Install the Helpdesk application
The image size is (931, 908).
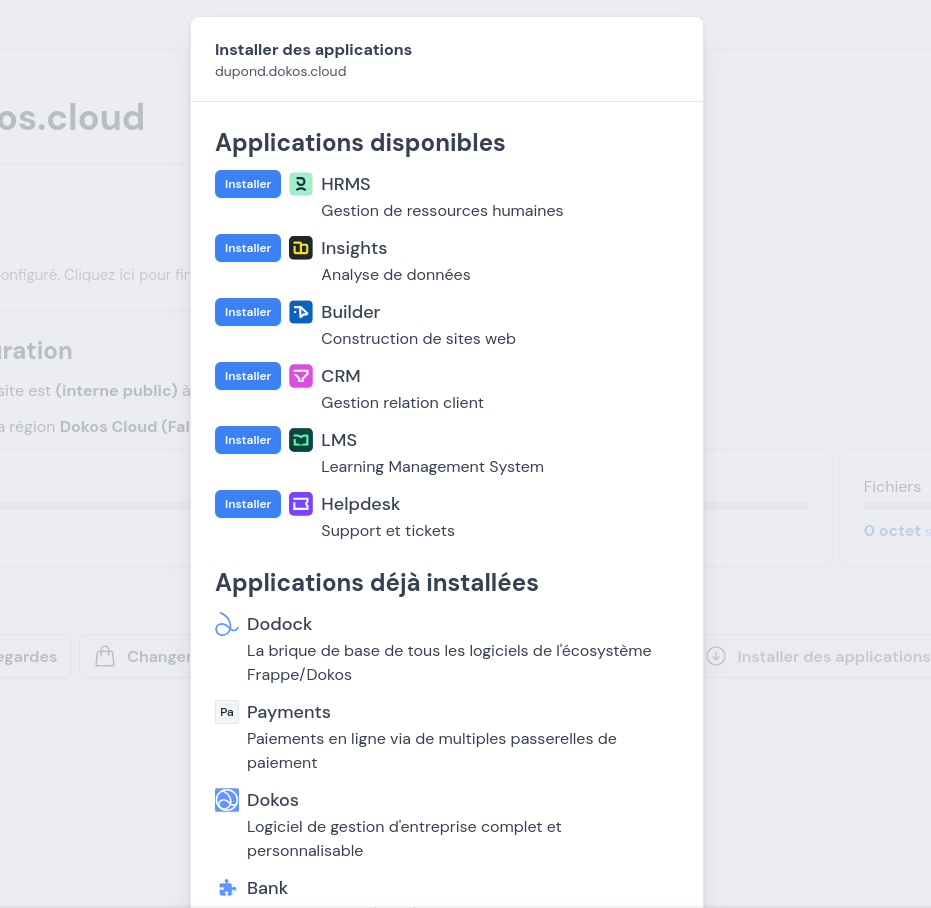click(248, 504)
